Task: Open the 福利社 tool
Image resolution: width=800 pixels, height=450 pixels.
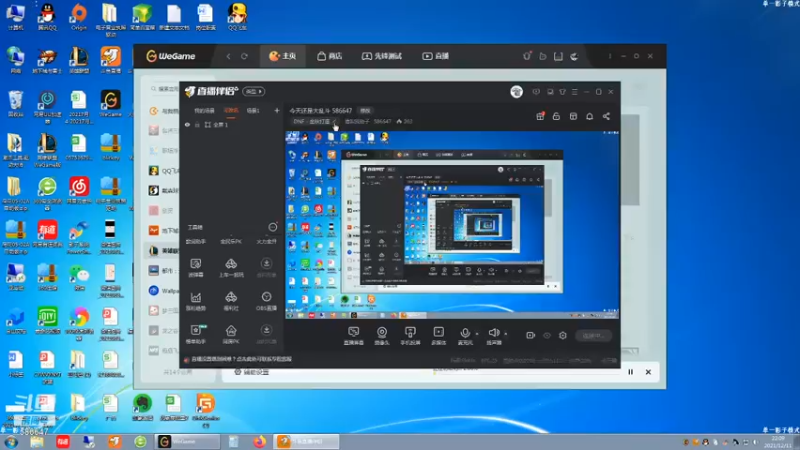Action: pyautogui.click(x=231, y=301)
